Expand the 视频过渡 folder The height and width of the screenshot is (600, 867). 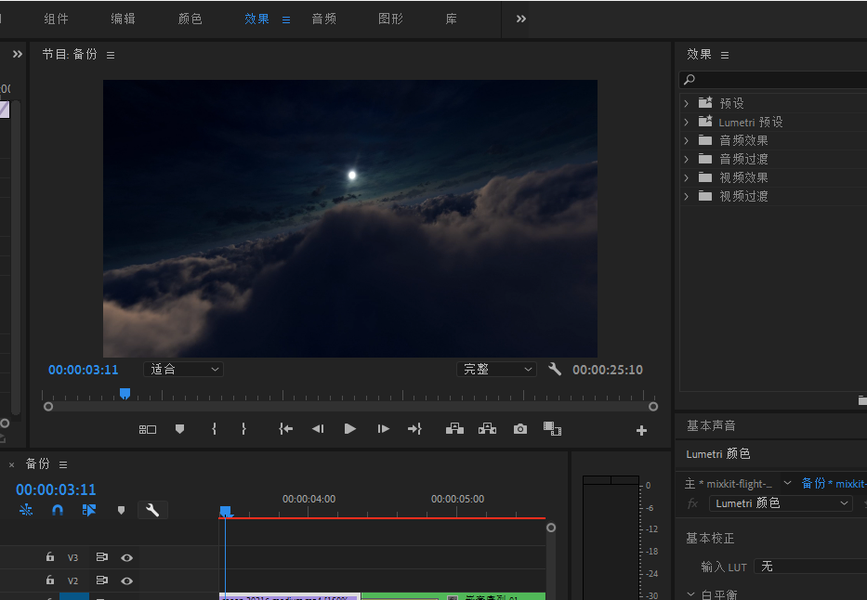pos(686,196)
